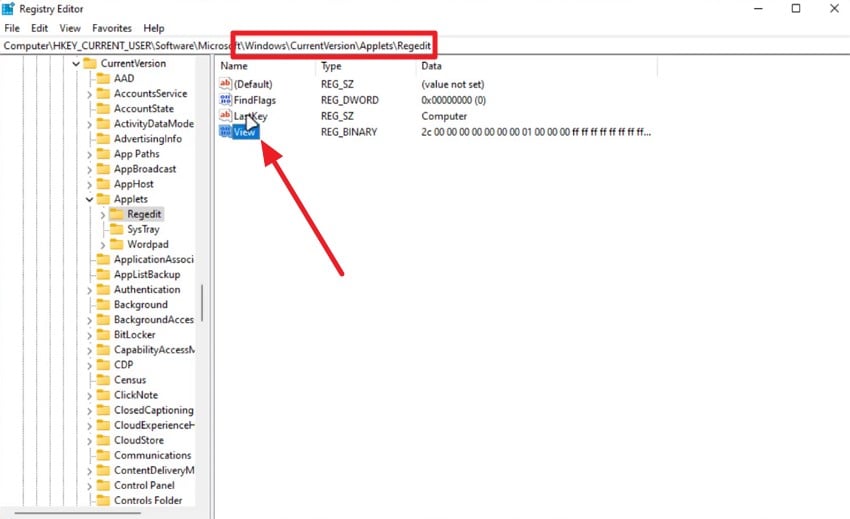Select the View value name
This screenshot has height=519, width=850.
click(x=244, y=132)
